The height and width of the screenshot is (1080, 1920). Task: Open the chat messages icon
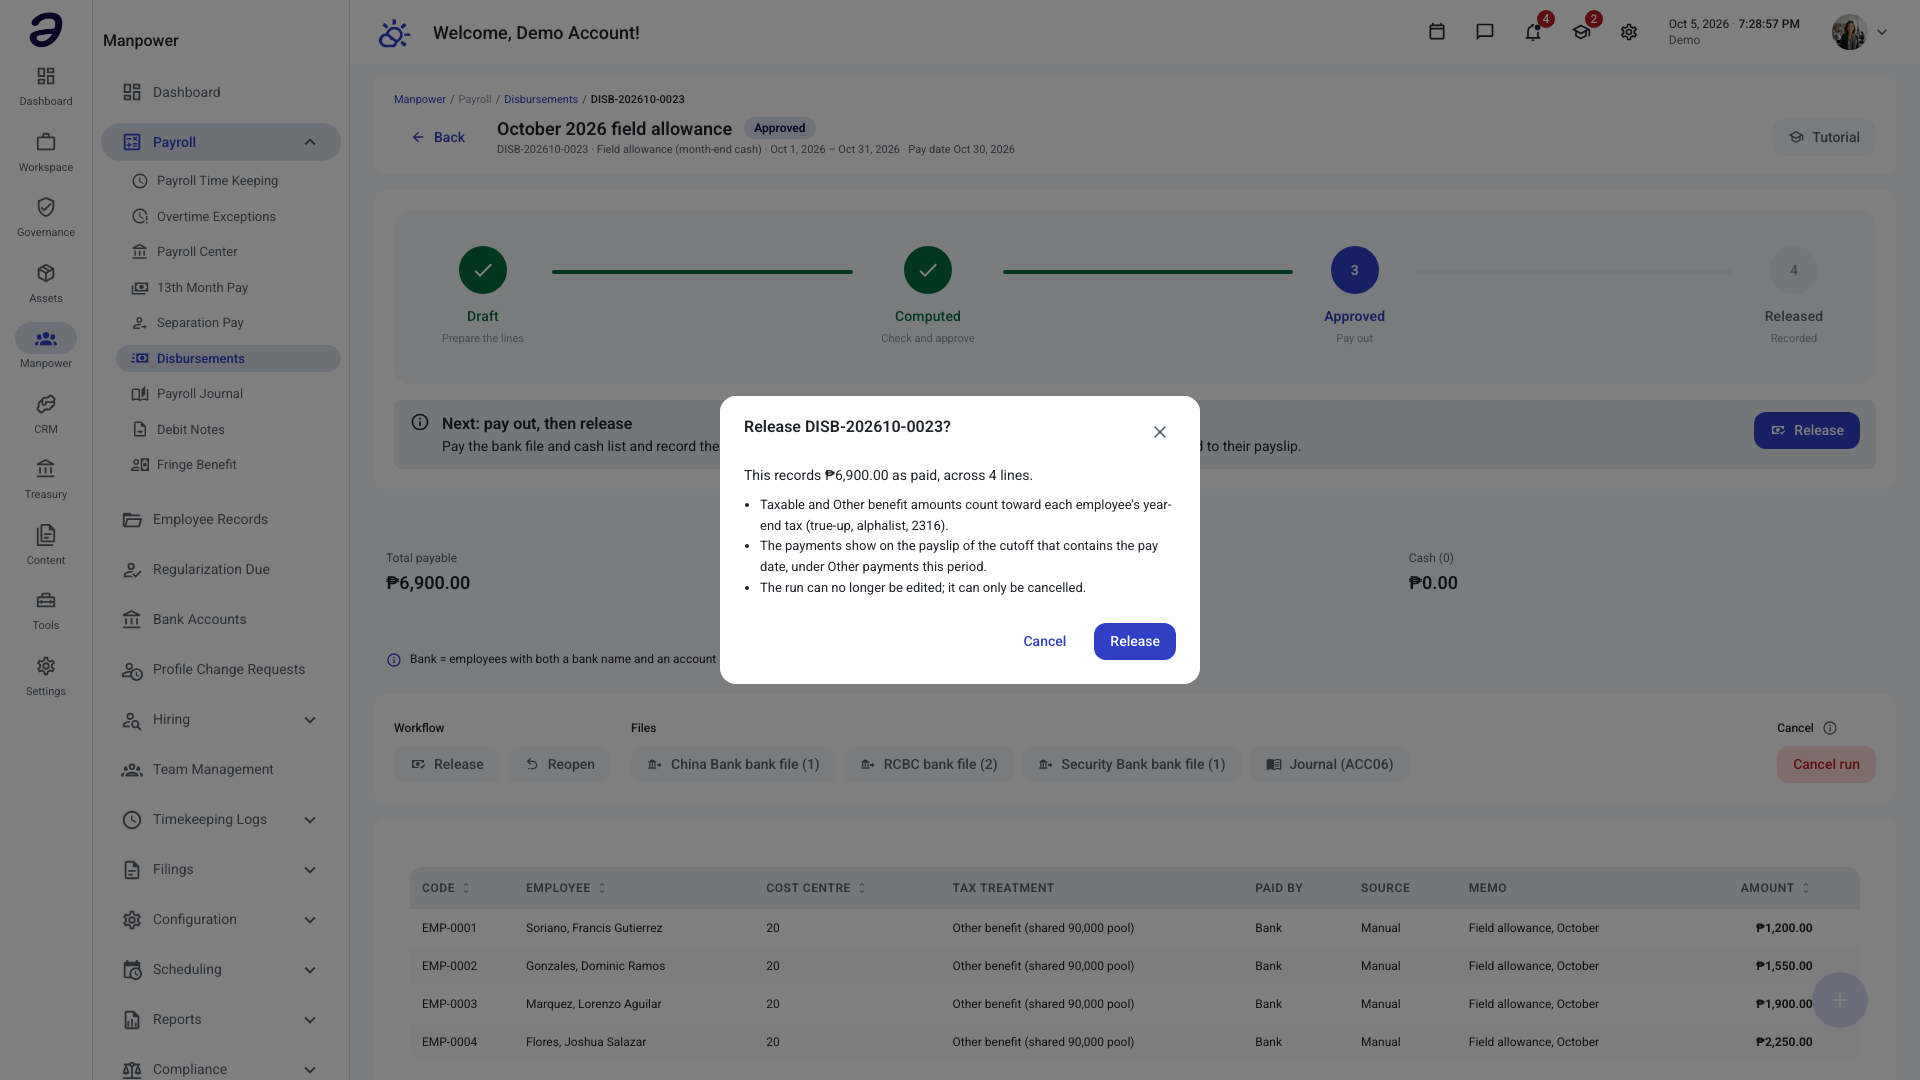coord(1485,32)
